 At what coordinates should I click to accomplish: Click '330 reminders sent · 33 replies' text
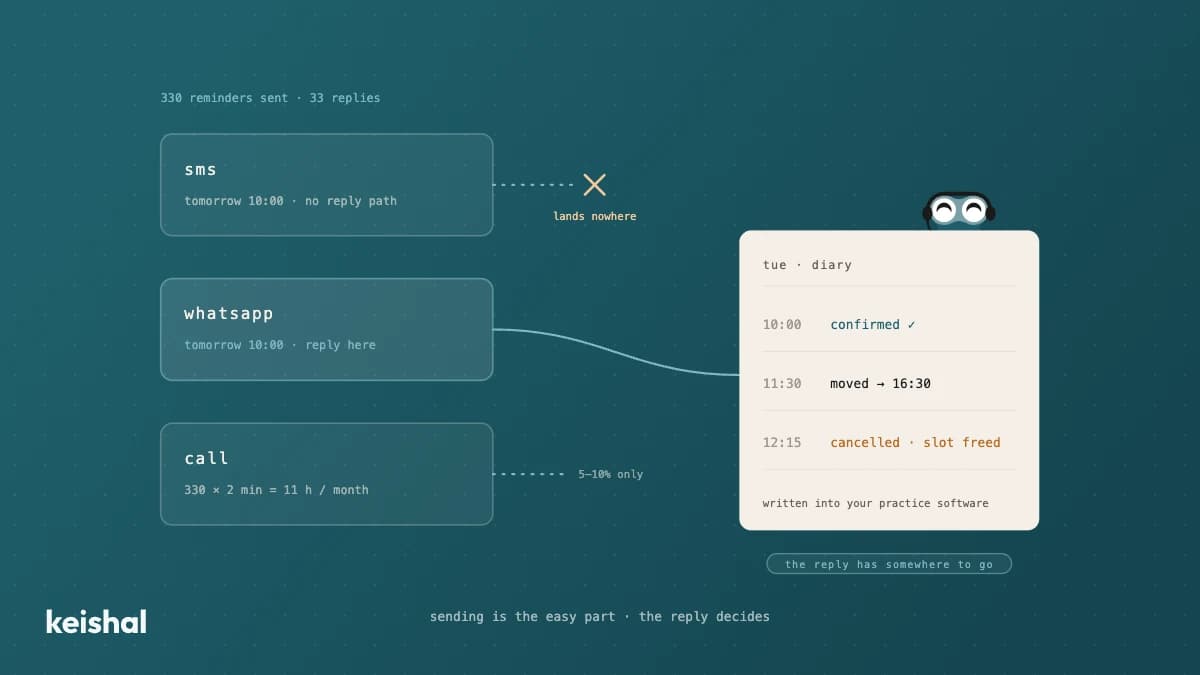[x=270, y=98]
